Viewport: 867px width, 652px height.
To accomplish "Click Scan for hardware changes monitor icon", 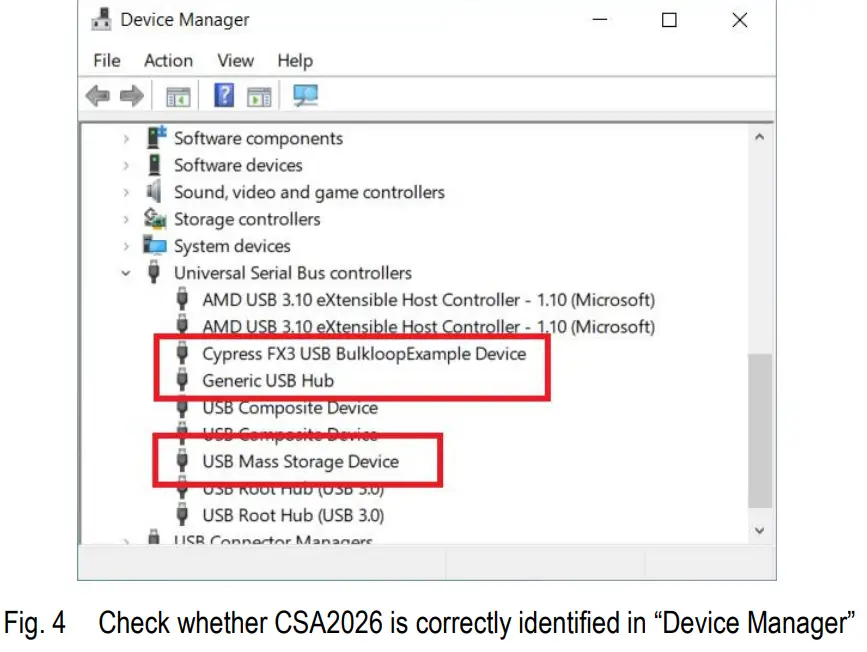I will click(305, 95).
